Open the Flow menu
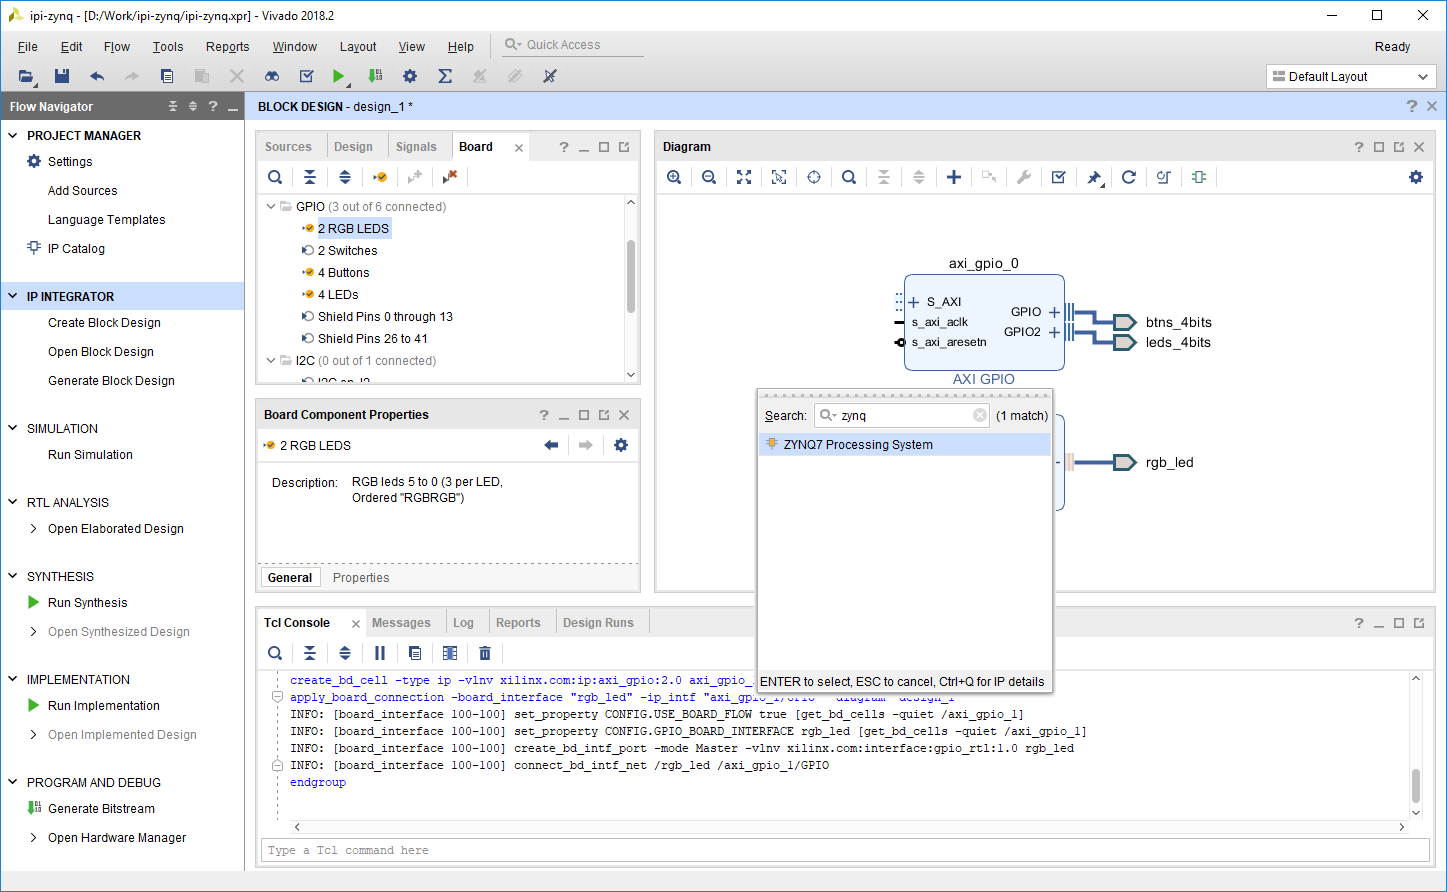The width and height of the screenshot is (1447, 892). [117, 47]
